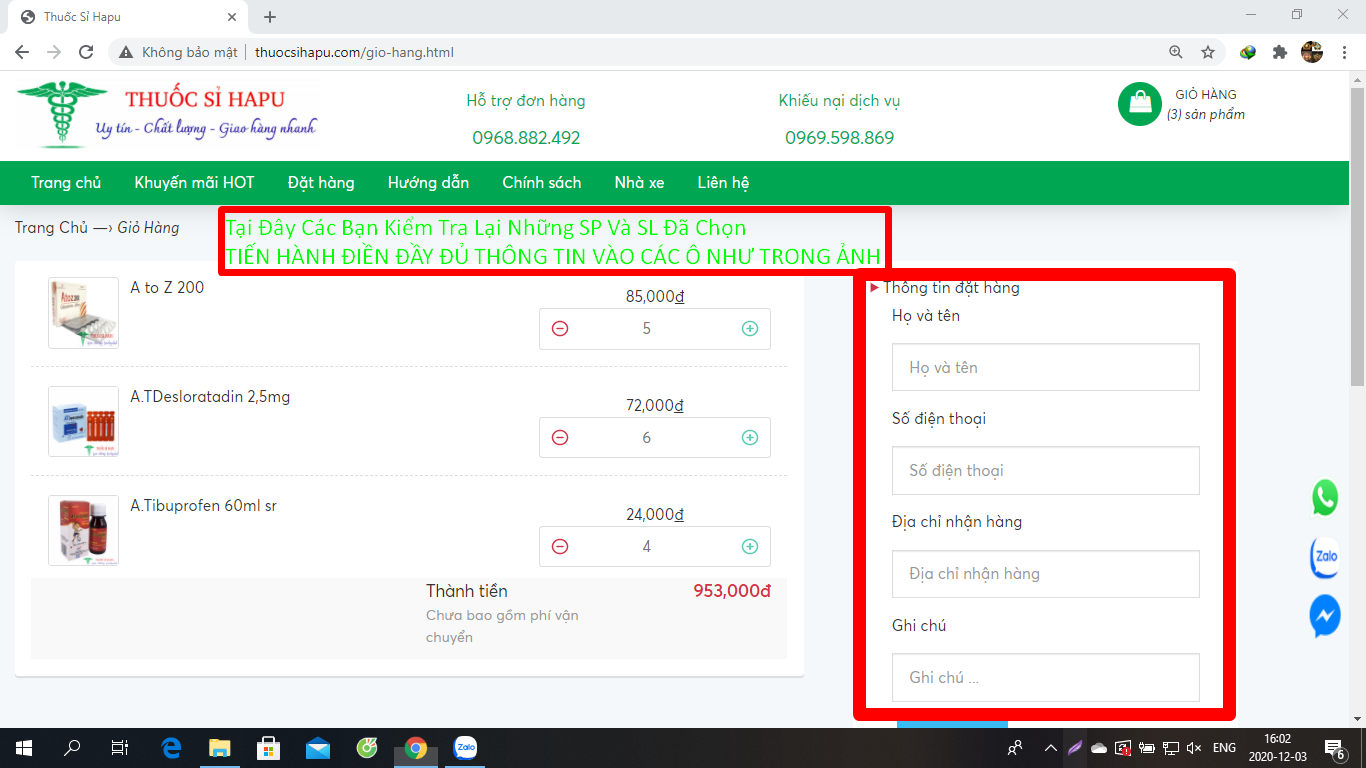Click the A.Tibuprofen syrup product thumbnail

point(83,531)
